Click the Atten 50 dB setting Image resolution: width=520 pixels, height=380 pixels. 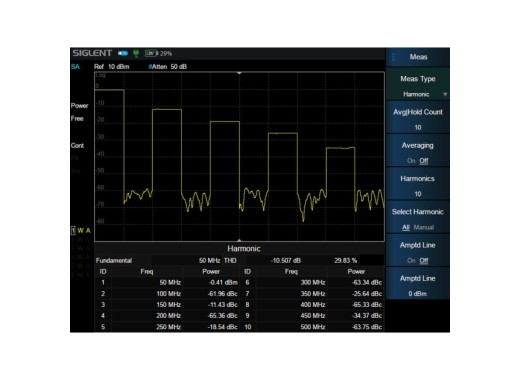(x=168, y=67)
